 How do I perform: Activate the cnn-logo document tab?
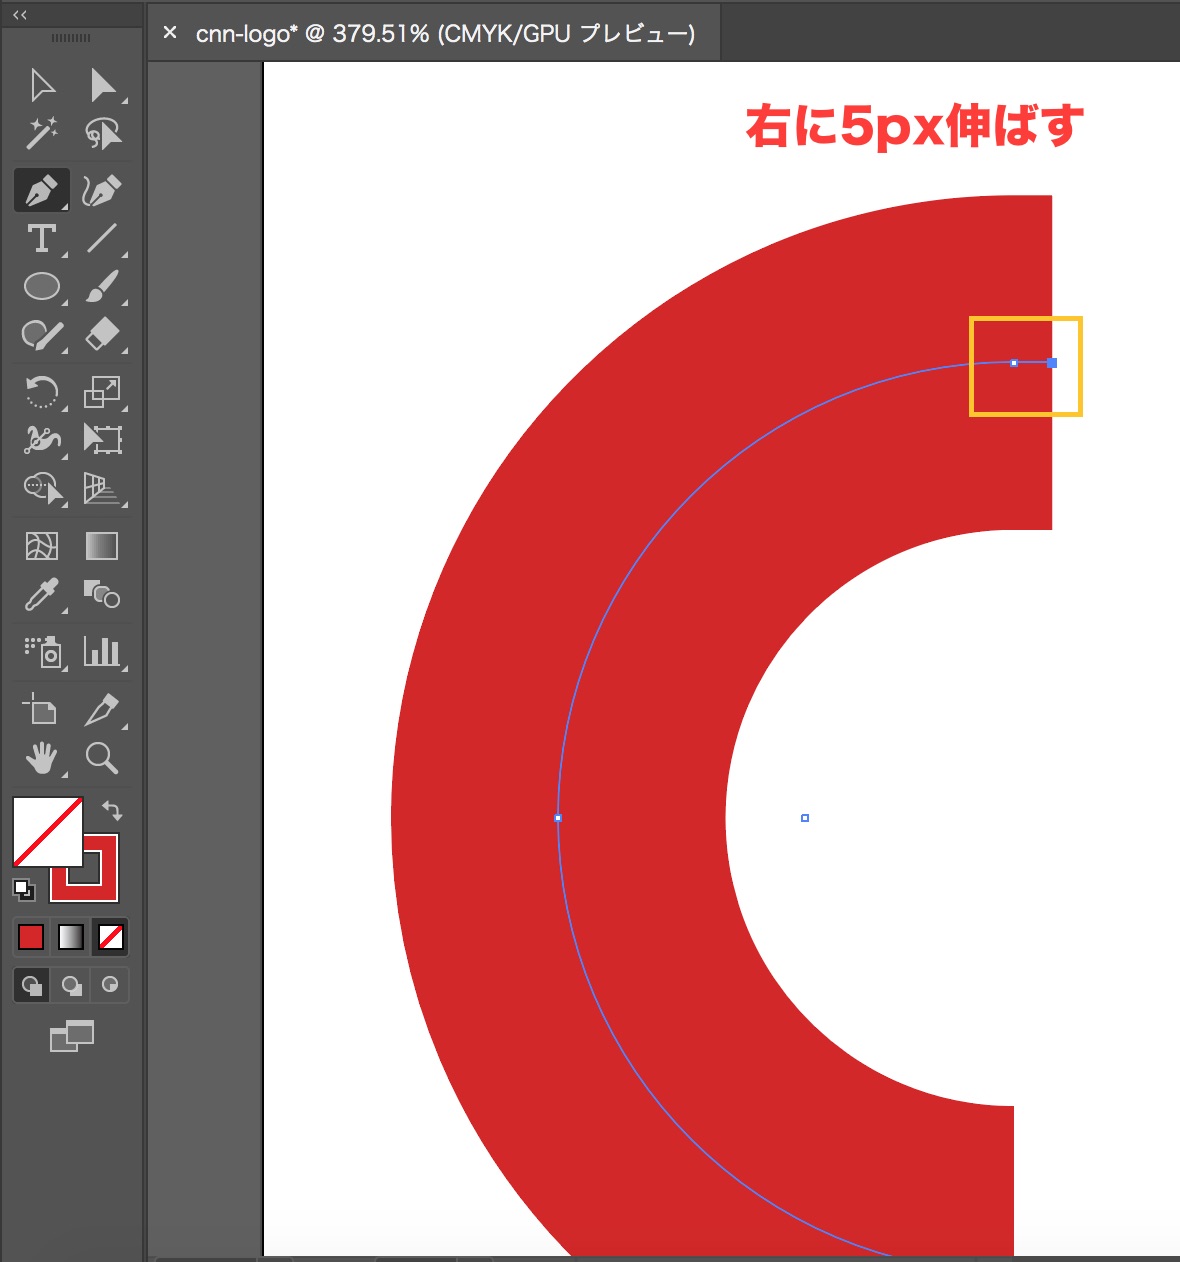[x=445, y=33]
